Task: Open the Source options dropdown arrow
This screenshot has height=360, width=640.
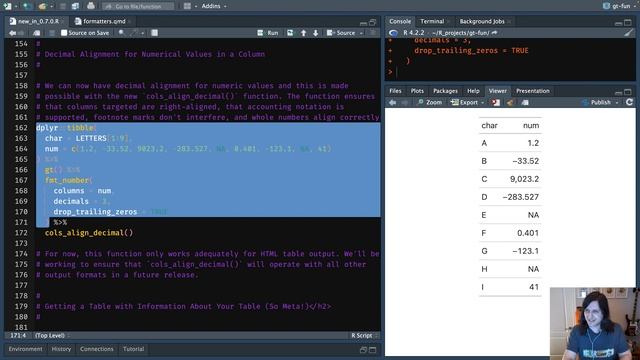Action: [361, 33]
